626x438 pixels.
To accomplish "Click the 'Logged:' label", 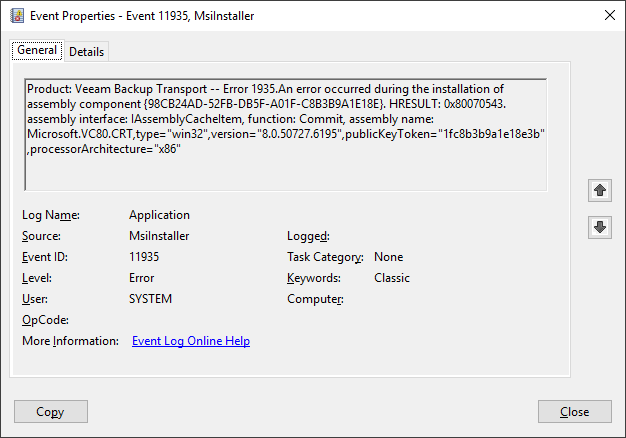I will coord(308,236).
